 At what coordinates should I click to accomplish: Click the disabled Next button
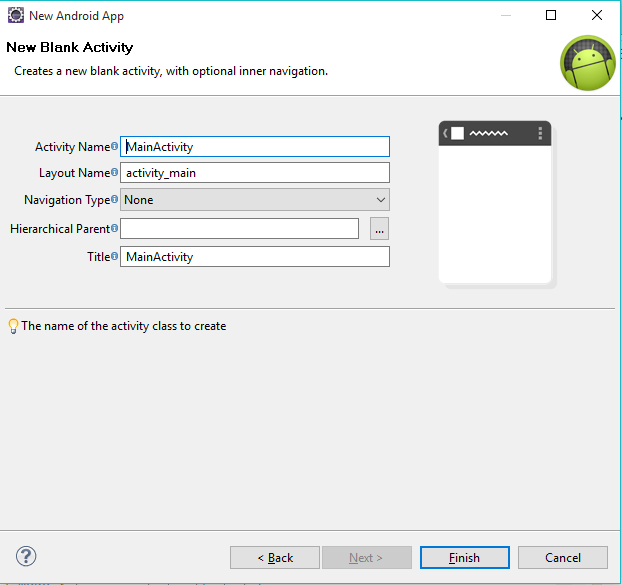(x=367, y=558)
